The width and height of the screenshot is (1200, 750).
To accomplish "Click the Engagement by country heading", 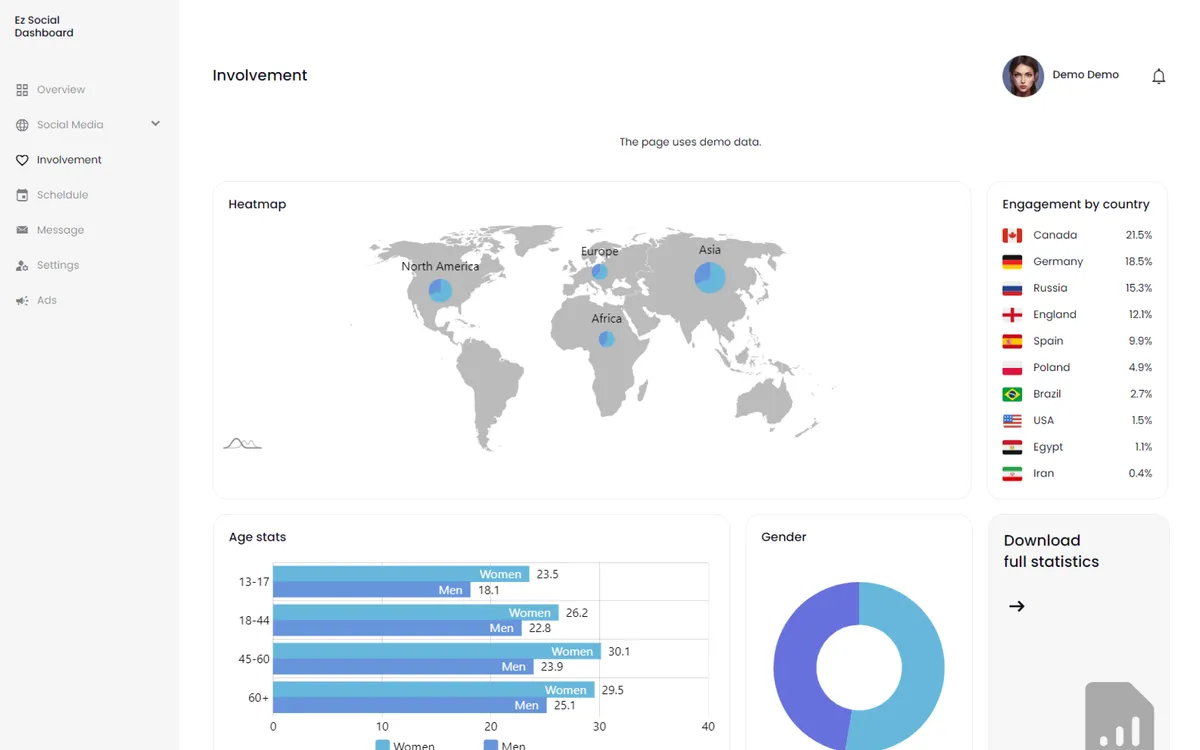I will point(1076,204).
